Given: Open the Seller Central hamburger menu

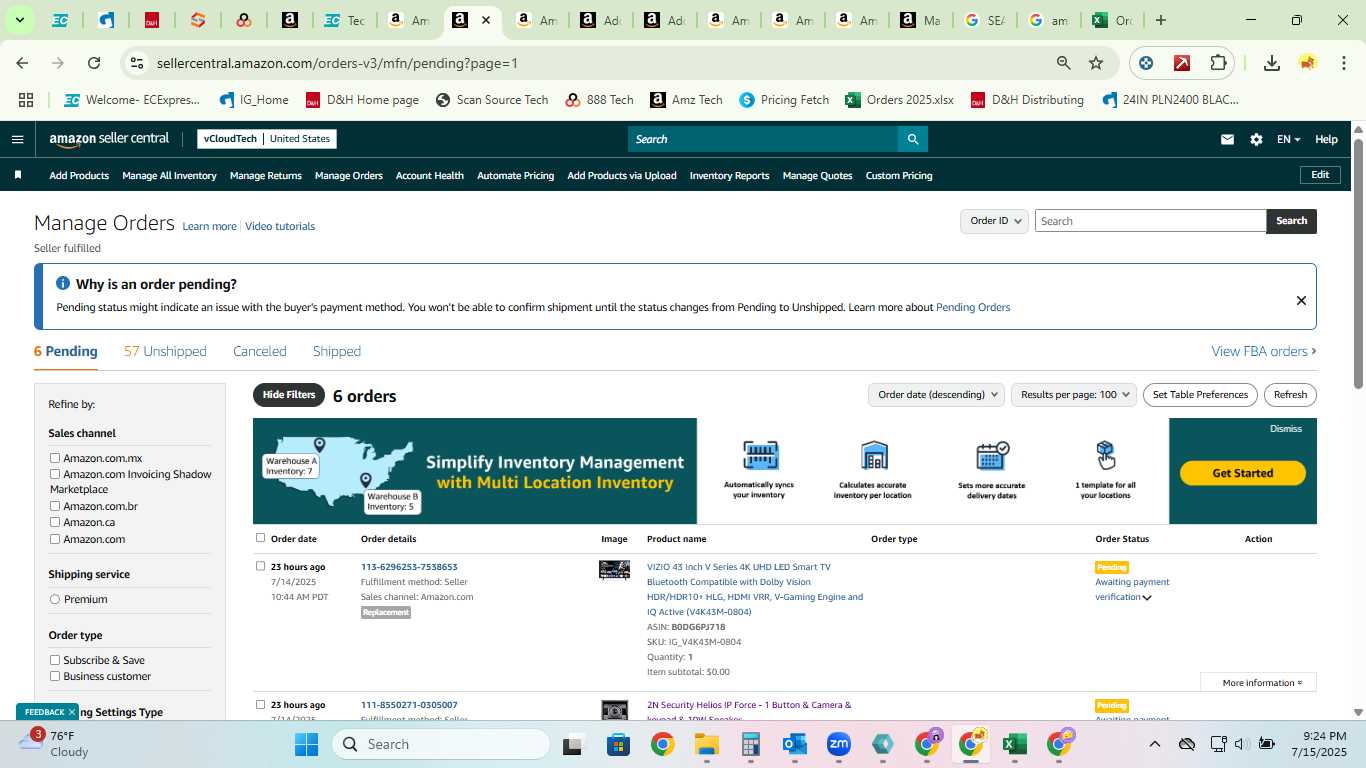Looking at the screenshot, I should click(17, 139).
